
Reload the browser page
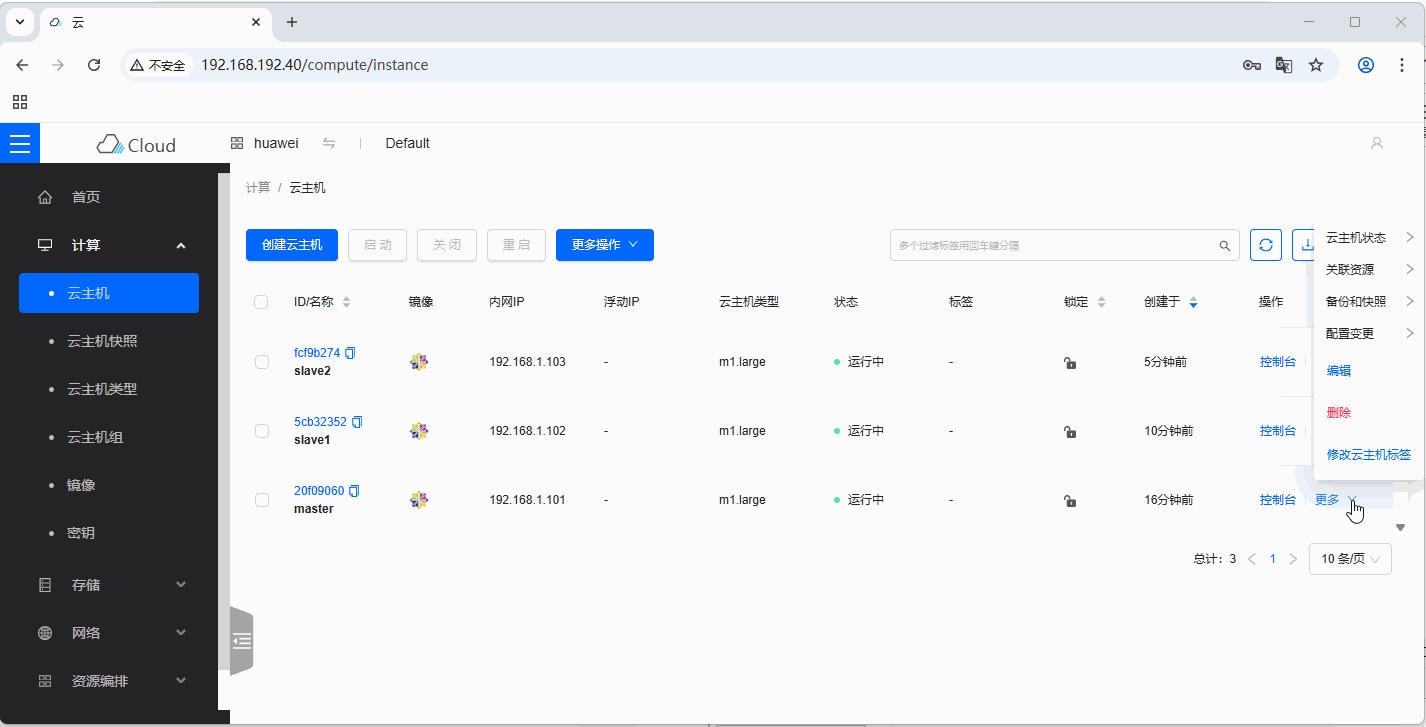94,65
